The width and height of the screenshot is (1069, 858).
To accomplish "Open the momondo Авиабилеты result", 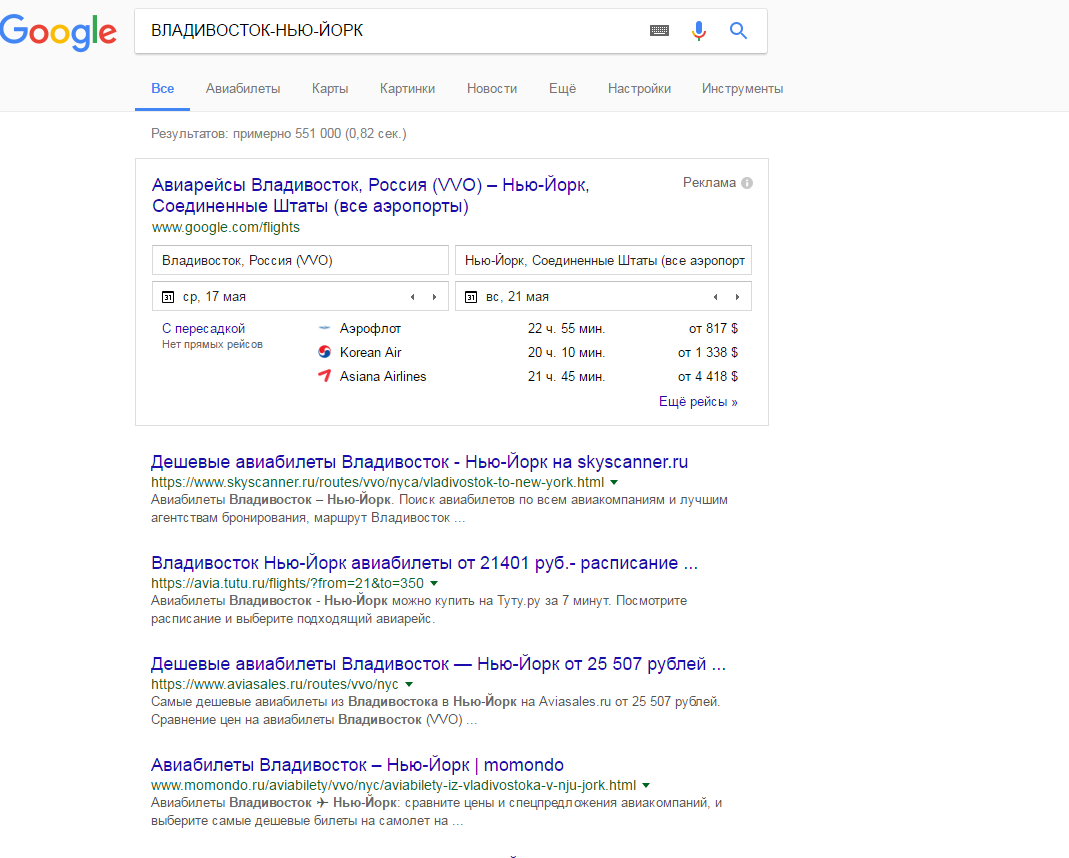I will [357, 765].
